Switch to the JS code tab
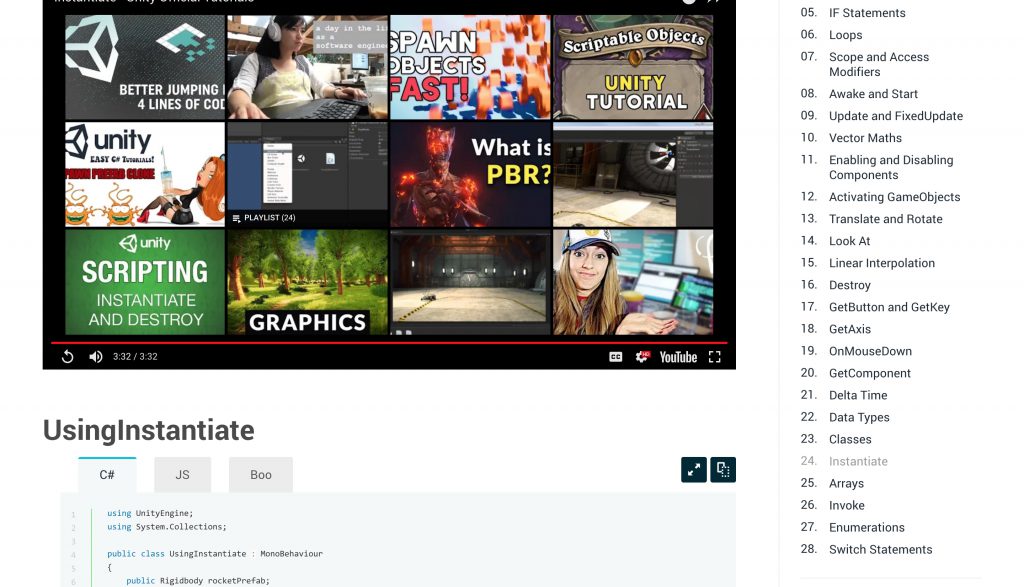The height and width of the screenshot is (587, 1024). (182, 475)
